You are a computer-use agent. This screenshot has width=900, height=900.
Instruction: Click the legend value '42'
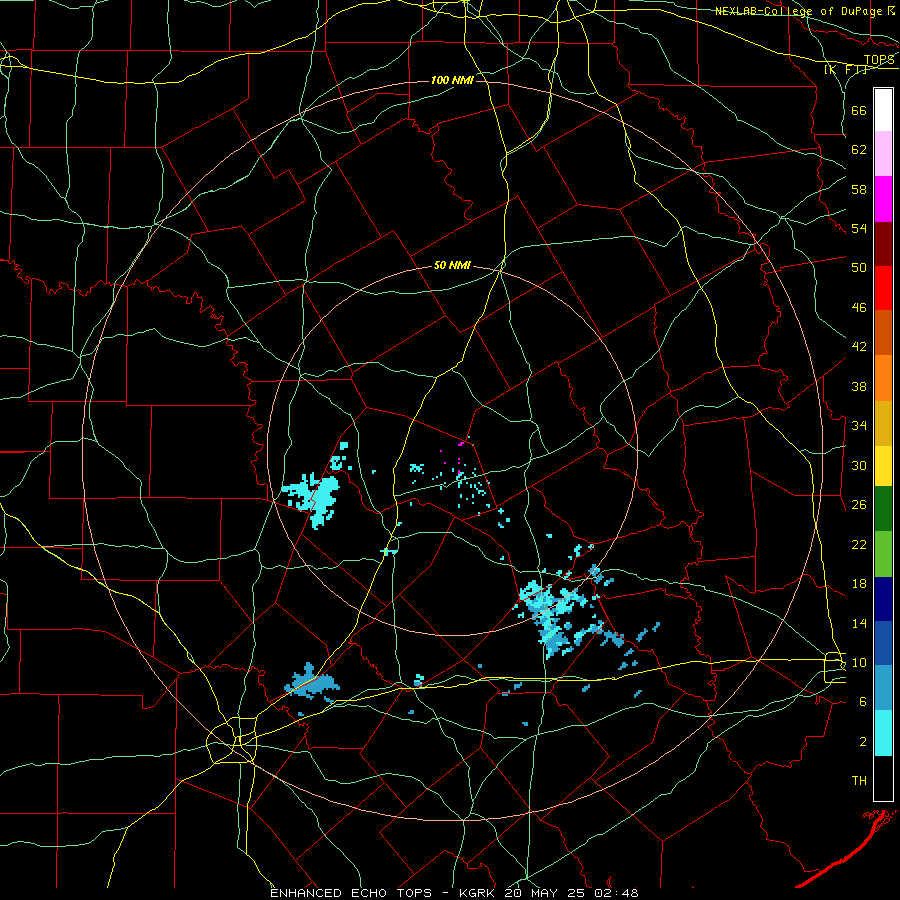(859, 347)
